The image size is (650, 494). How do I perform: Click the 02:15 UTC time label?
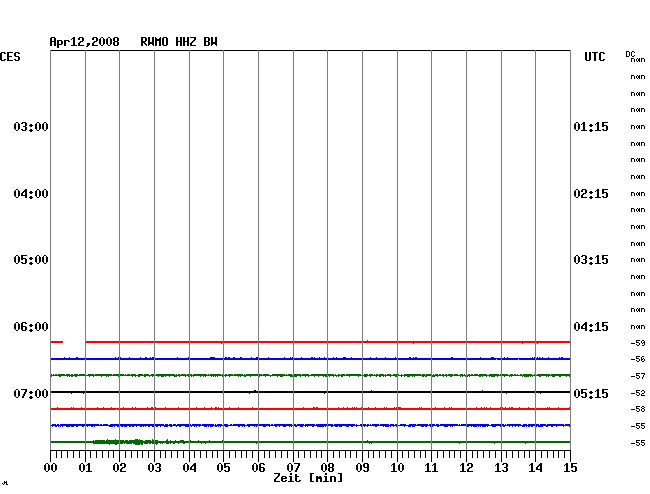[x=591, y=194]
